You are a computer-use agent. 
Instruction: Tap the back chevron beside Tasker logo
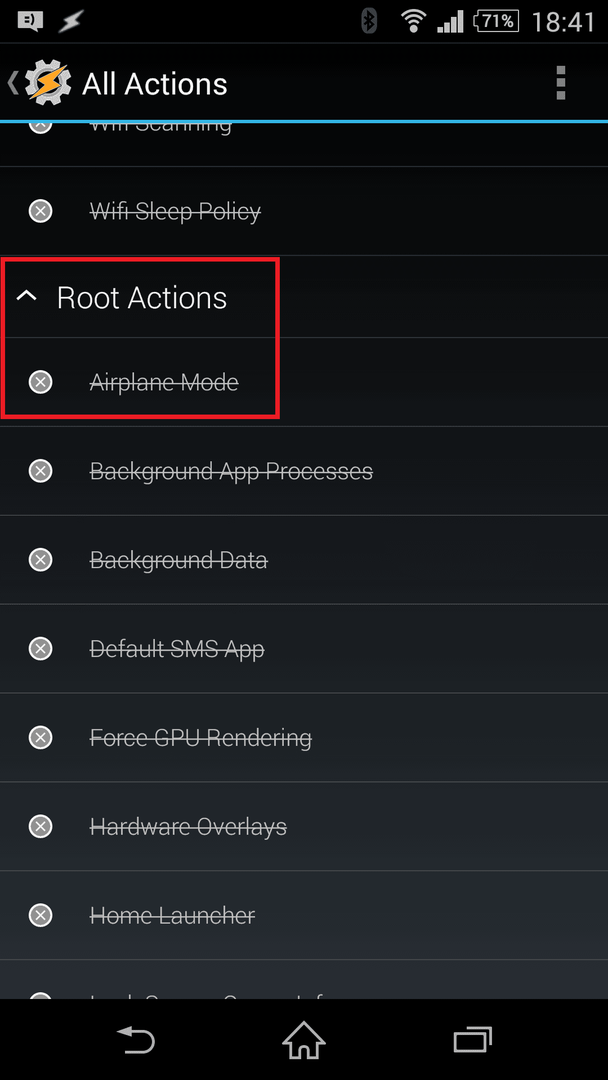[13, 83]
